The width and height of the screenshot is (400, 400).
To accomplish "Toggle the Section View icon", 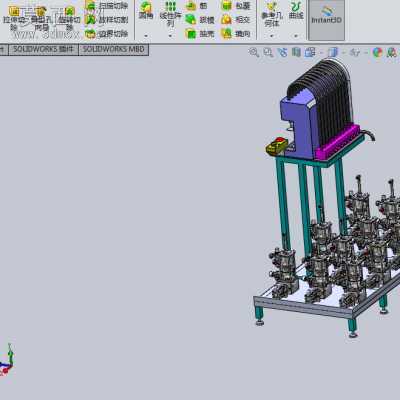I will tap(296, 52).
